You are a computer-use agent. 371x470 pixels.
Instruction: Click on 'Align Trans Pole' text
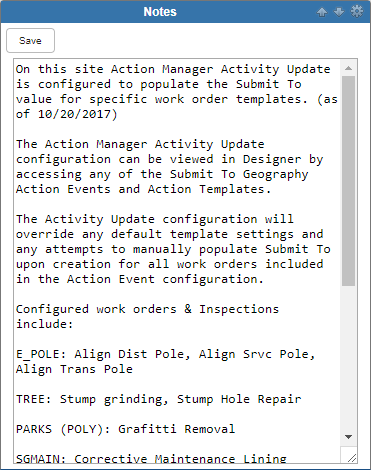pyautogui.click(x=74, y=369)
